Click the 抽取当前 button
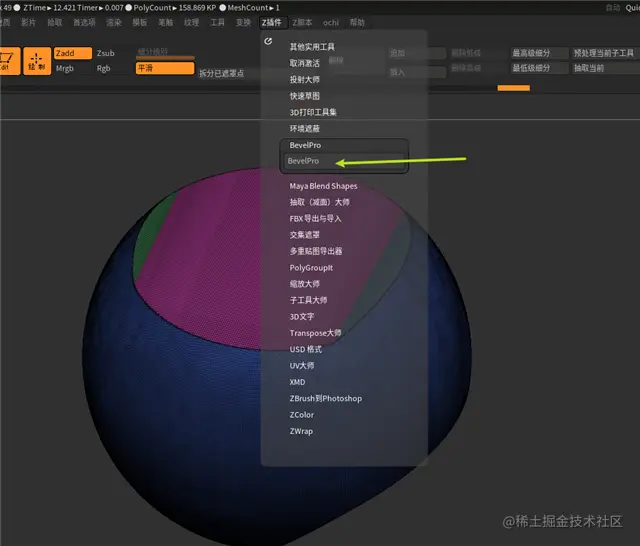 604,68
